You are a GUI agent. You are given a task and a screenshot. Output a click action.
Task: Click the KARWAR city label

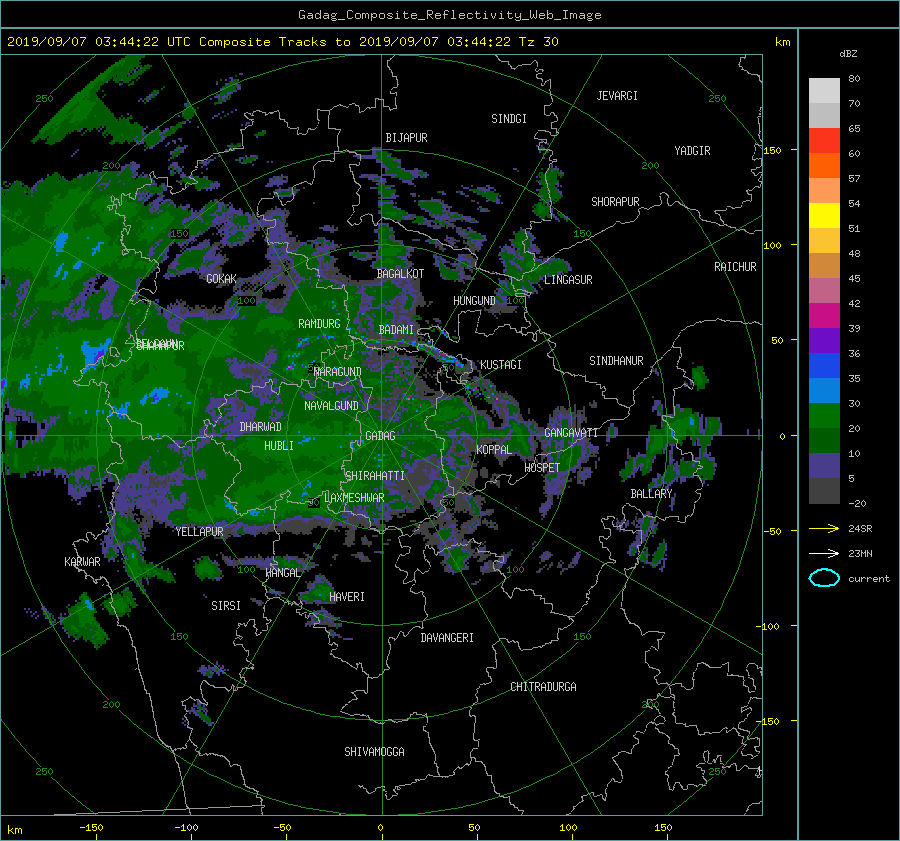(82, 562)
